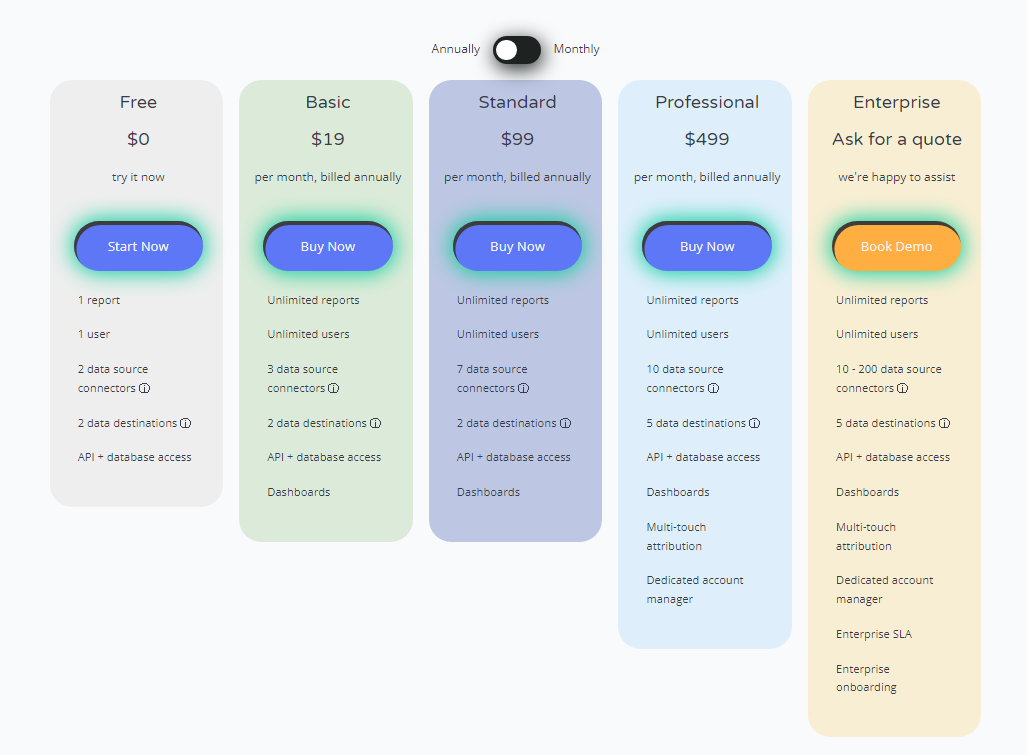Click info icon beside Free plan connectors
Image resolution: width=1027 pixels, height=755 pixels.
tap(144, 388)
